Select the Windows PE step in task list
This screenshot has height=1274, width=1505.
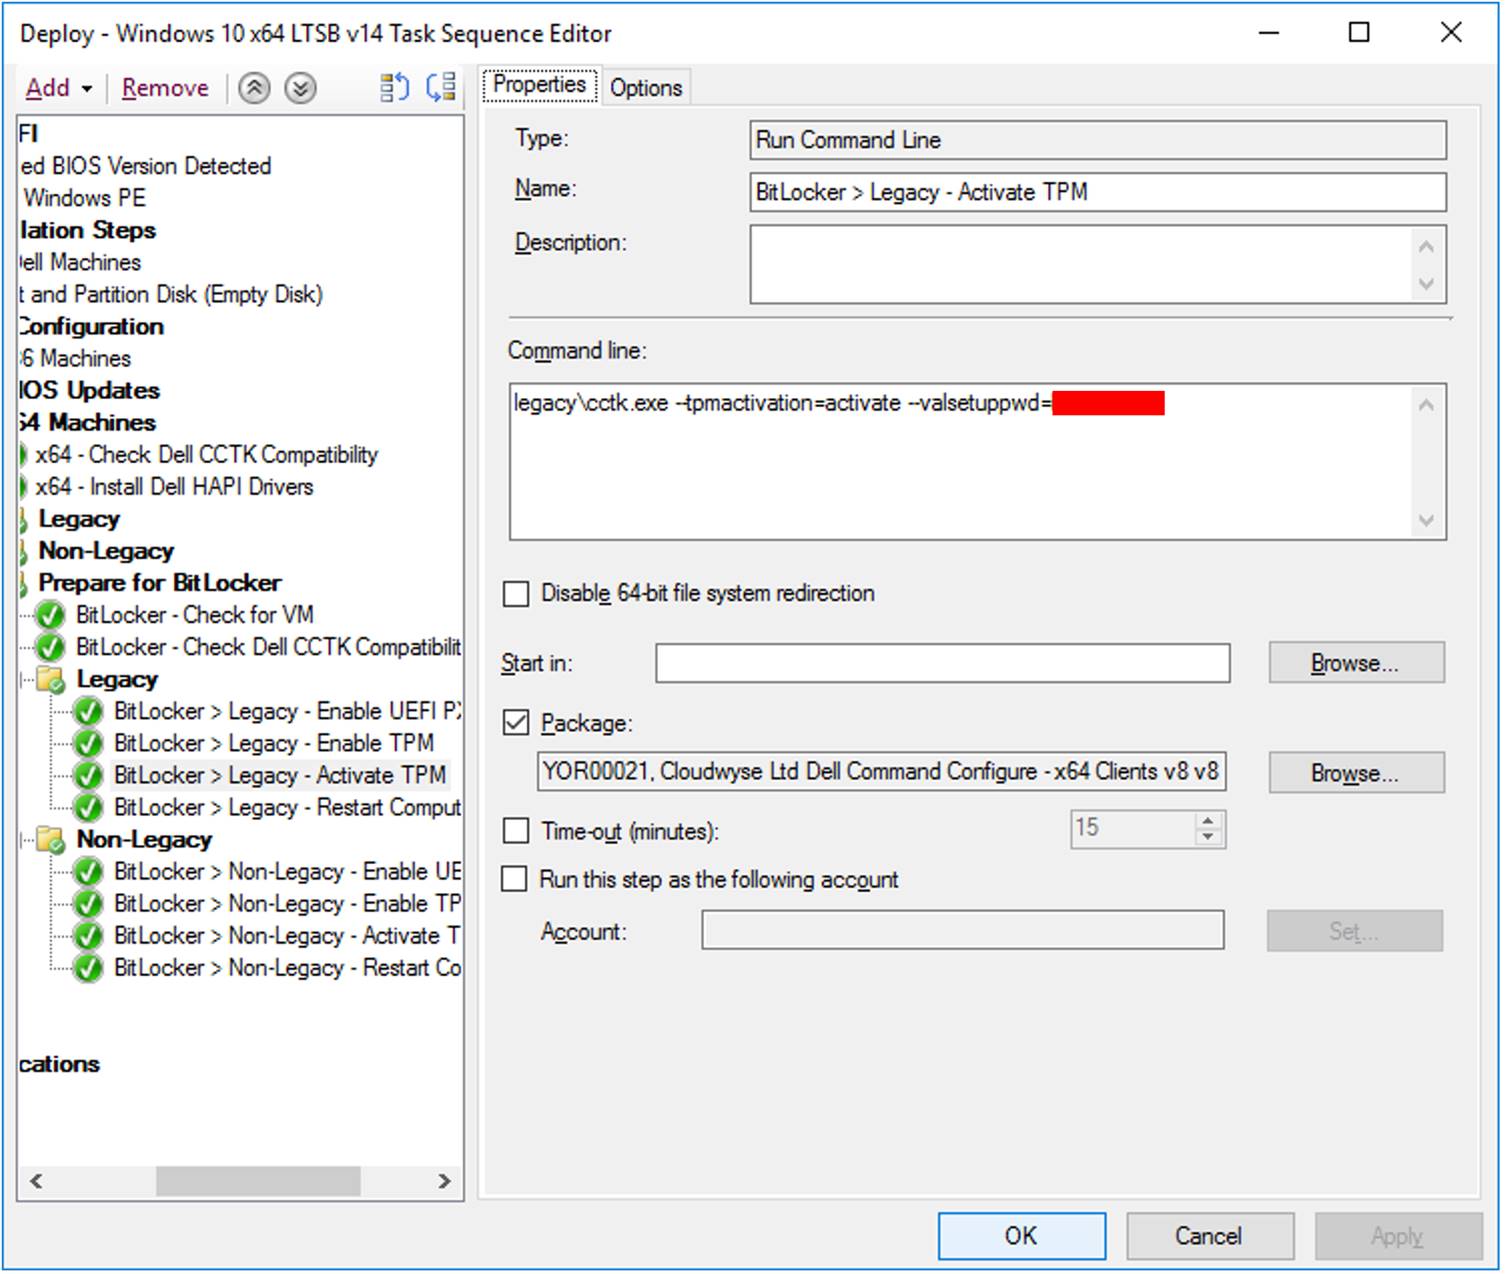84,198
